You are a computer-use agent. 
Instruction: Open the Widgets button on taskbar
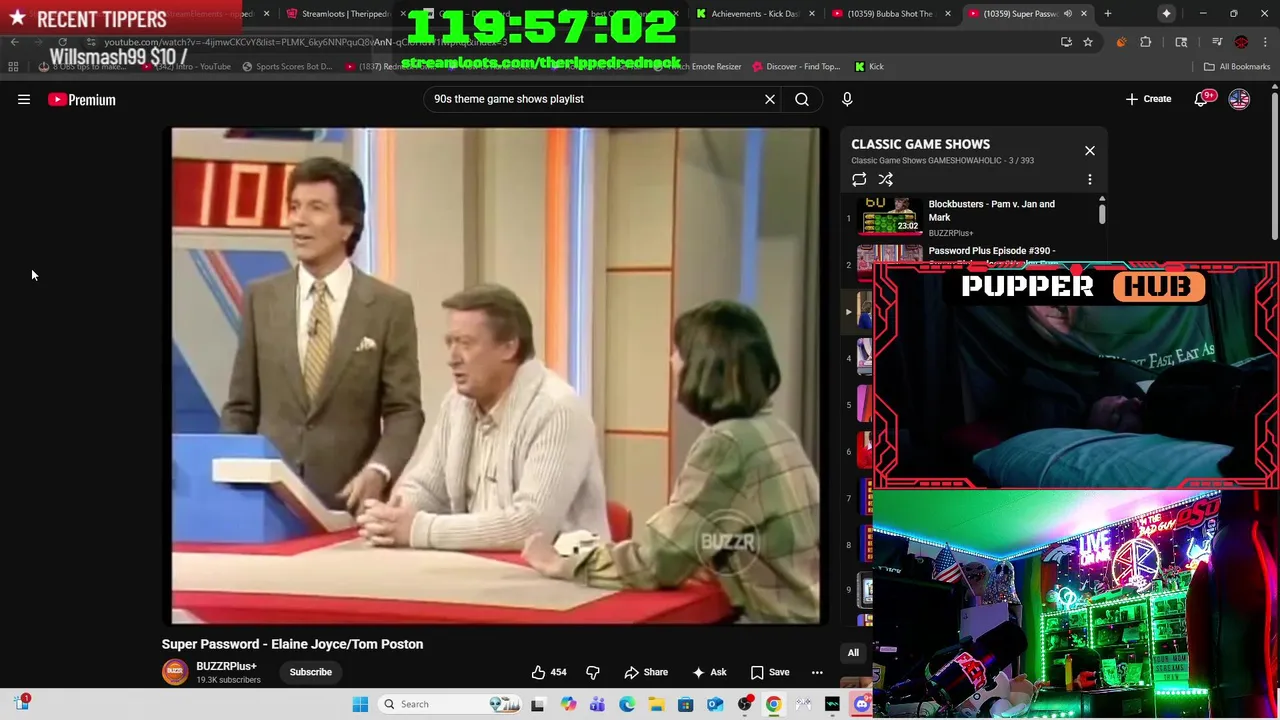(21, 703)
